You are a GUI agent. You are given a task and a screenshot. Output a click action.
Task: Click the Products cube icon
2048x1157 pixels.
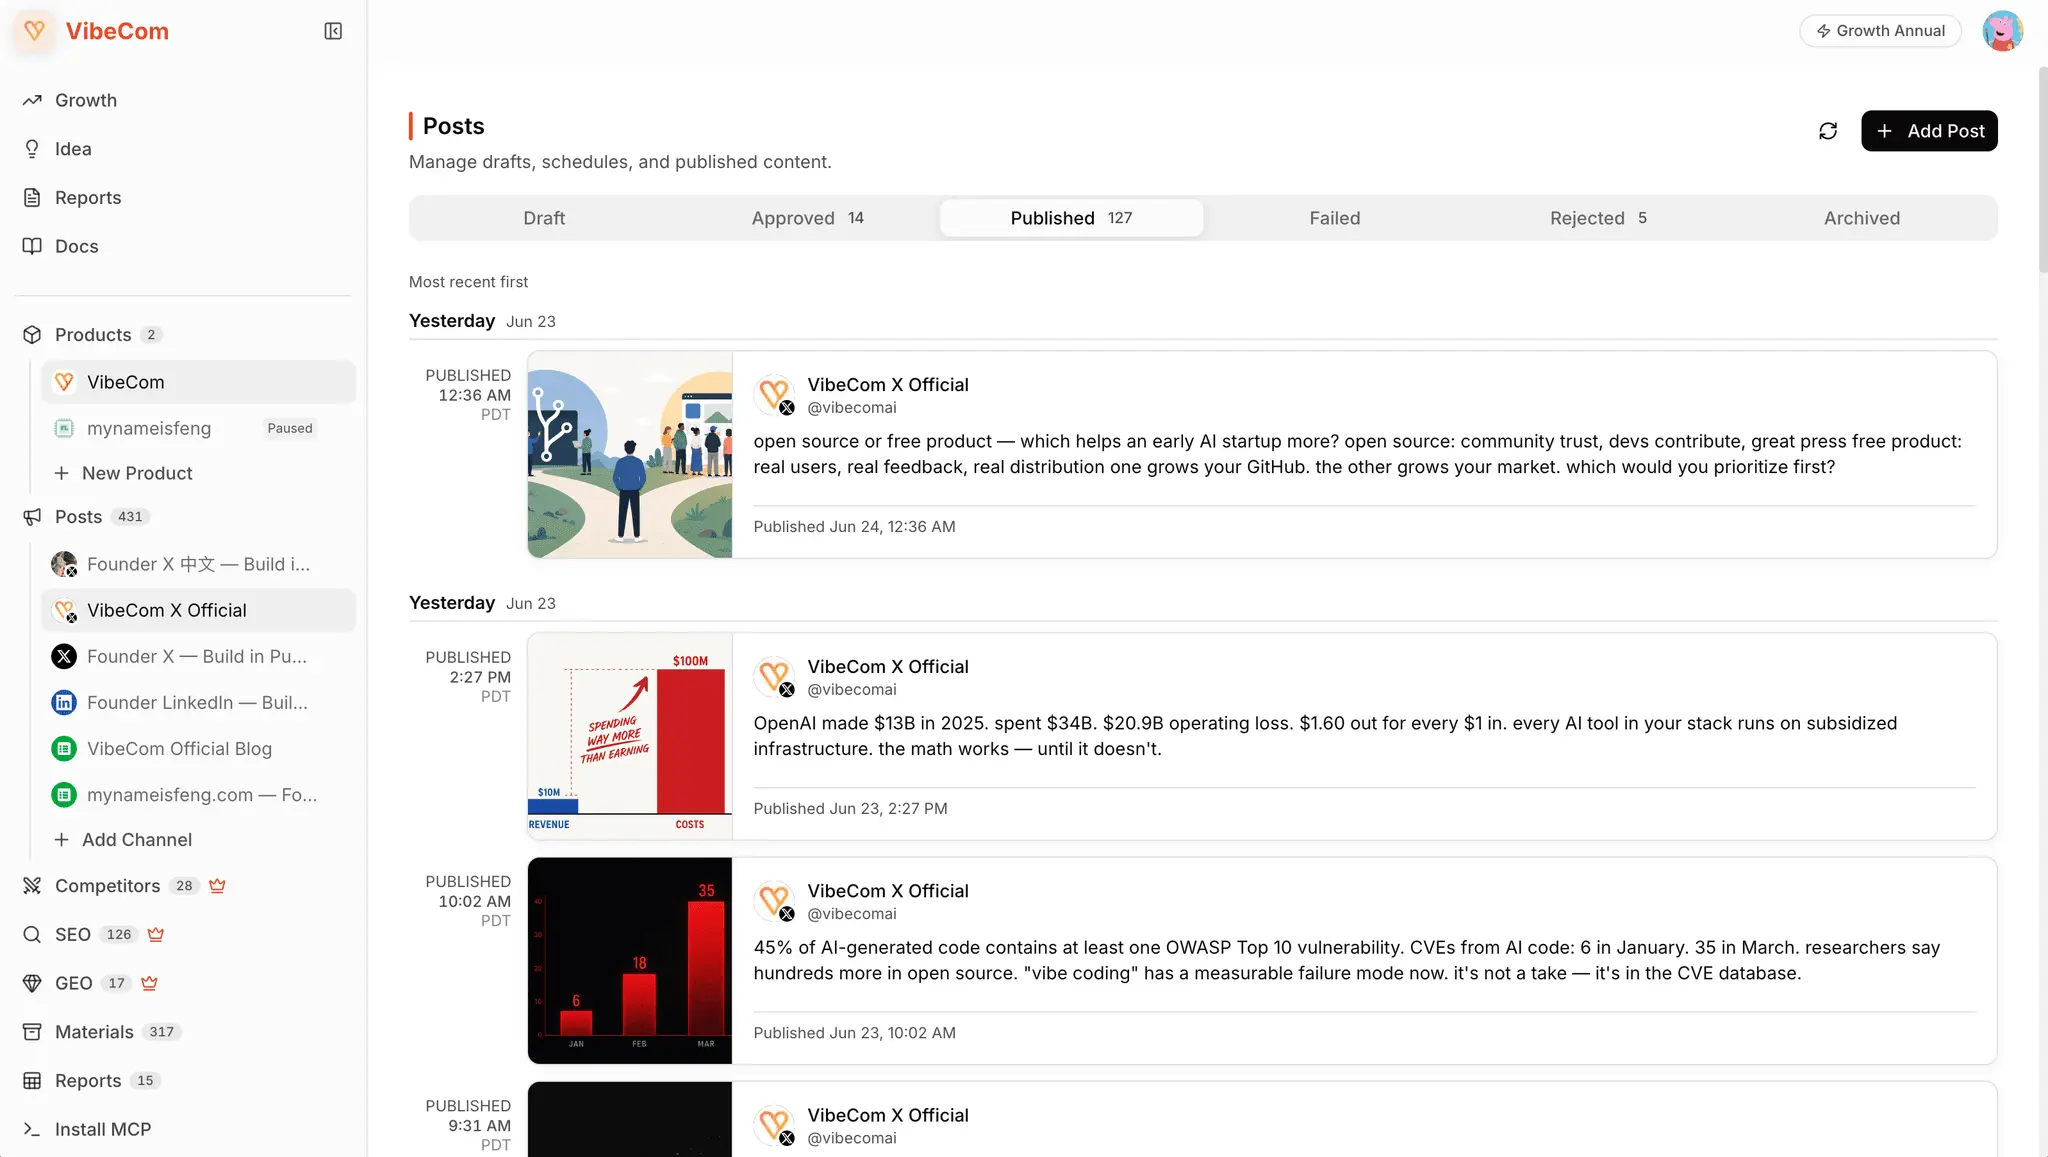pyautogui.click(x=32, y=335)
